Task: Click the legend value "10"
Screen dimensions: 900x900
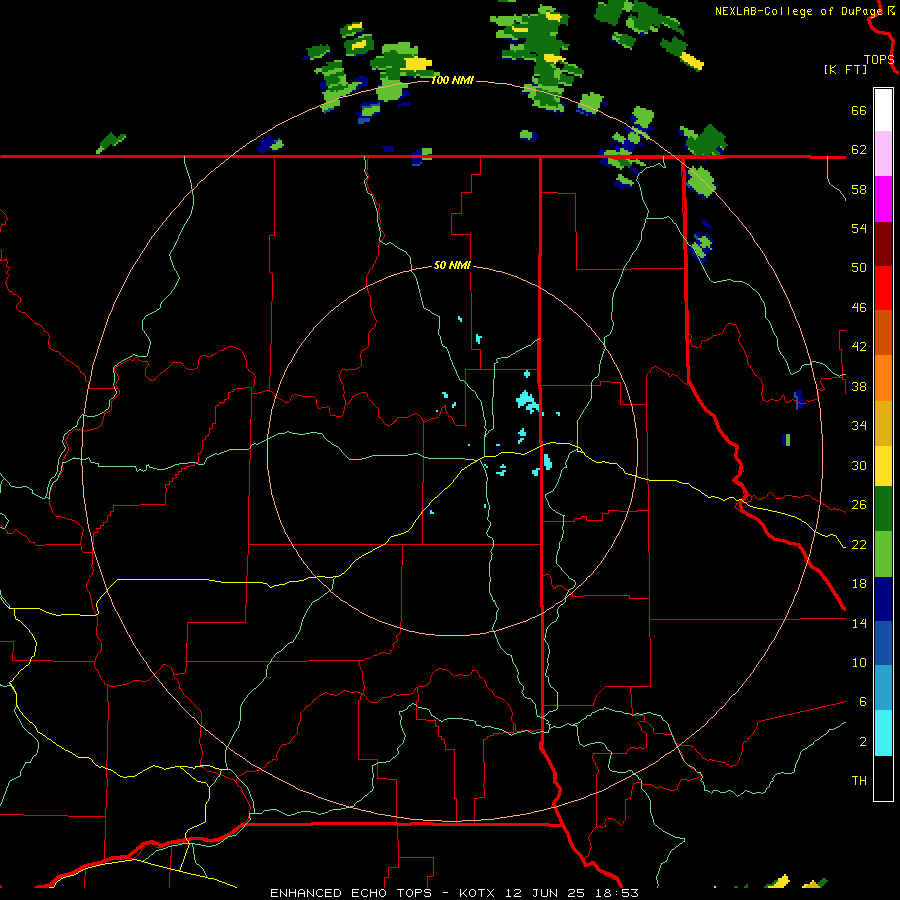Action: pyautogui.click(x=859, y=662)
